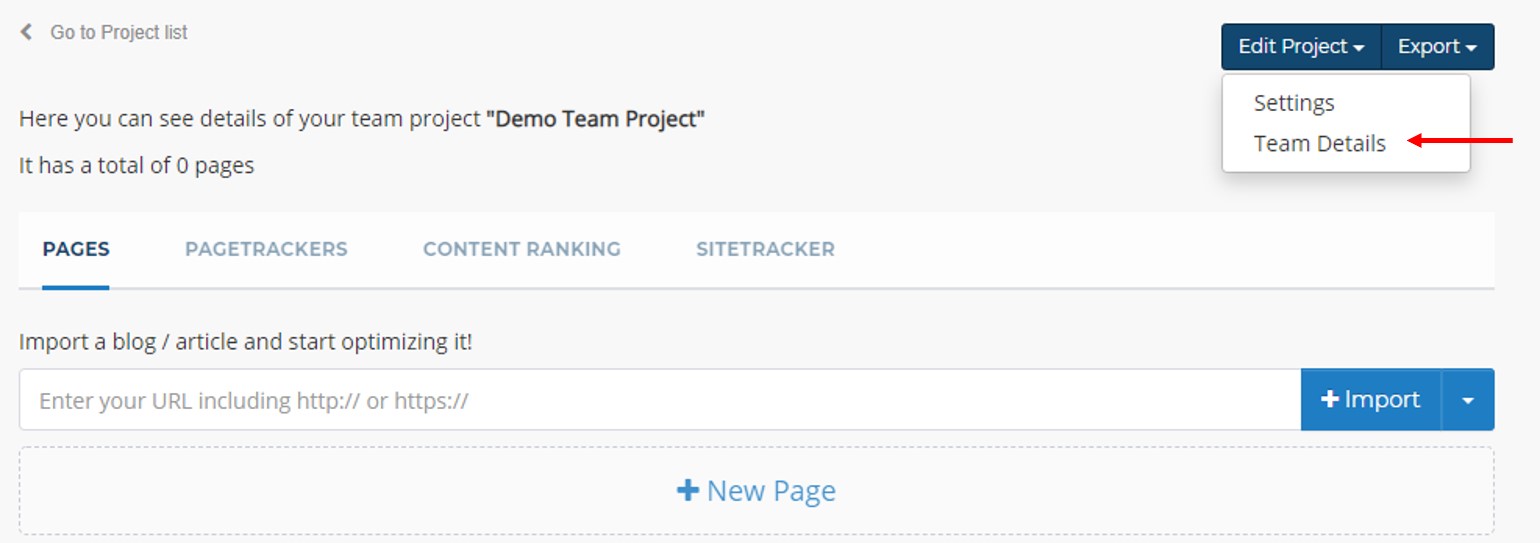The height and width of the screenshot is (543, 1540).
Task: Click the back chevron icon
Action: 26,32
